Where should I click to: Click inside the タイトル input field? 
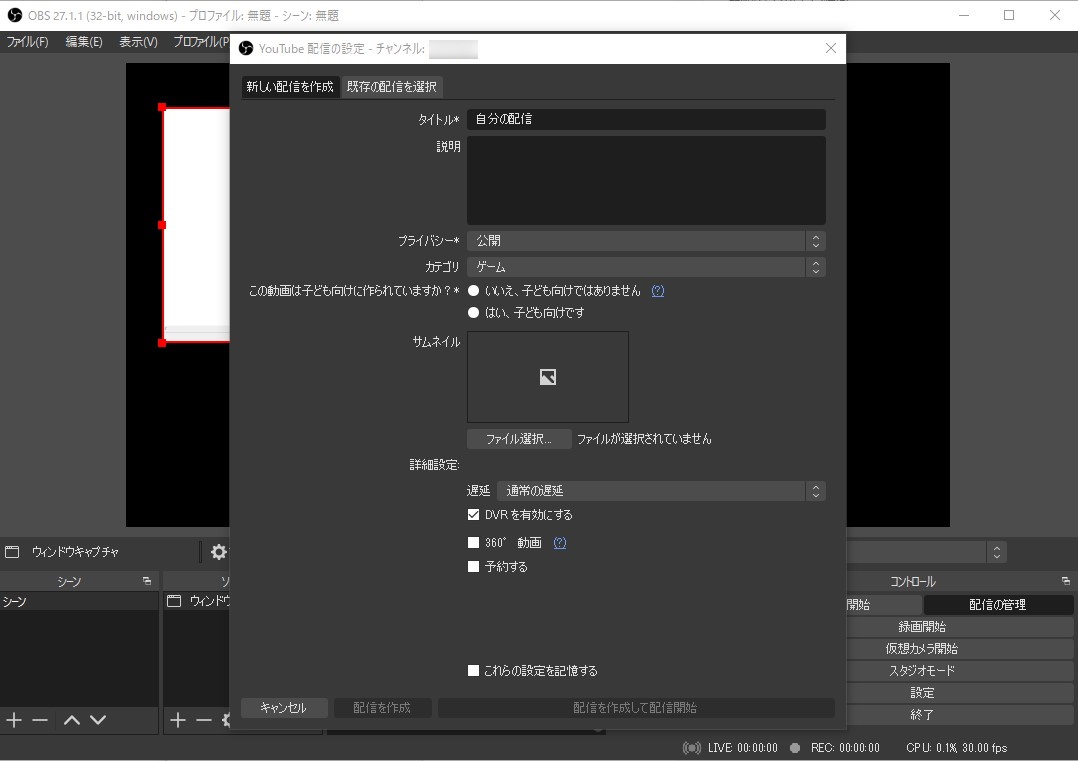point(645,118)
